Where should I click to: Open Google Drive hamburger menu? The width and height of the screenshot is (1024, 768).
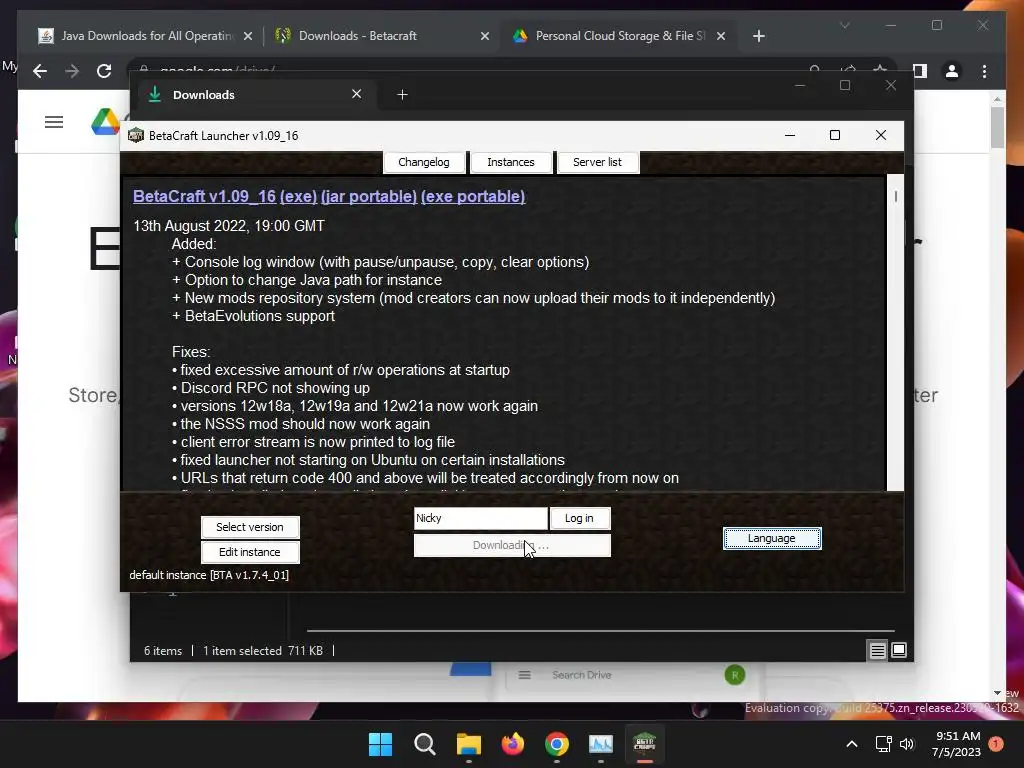(54, 122)
